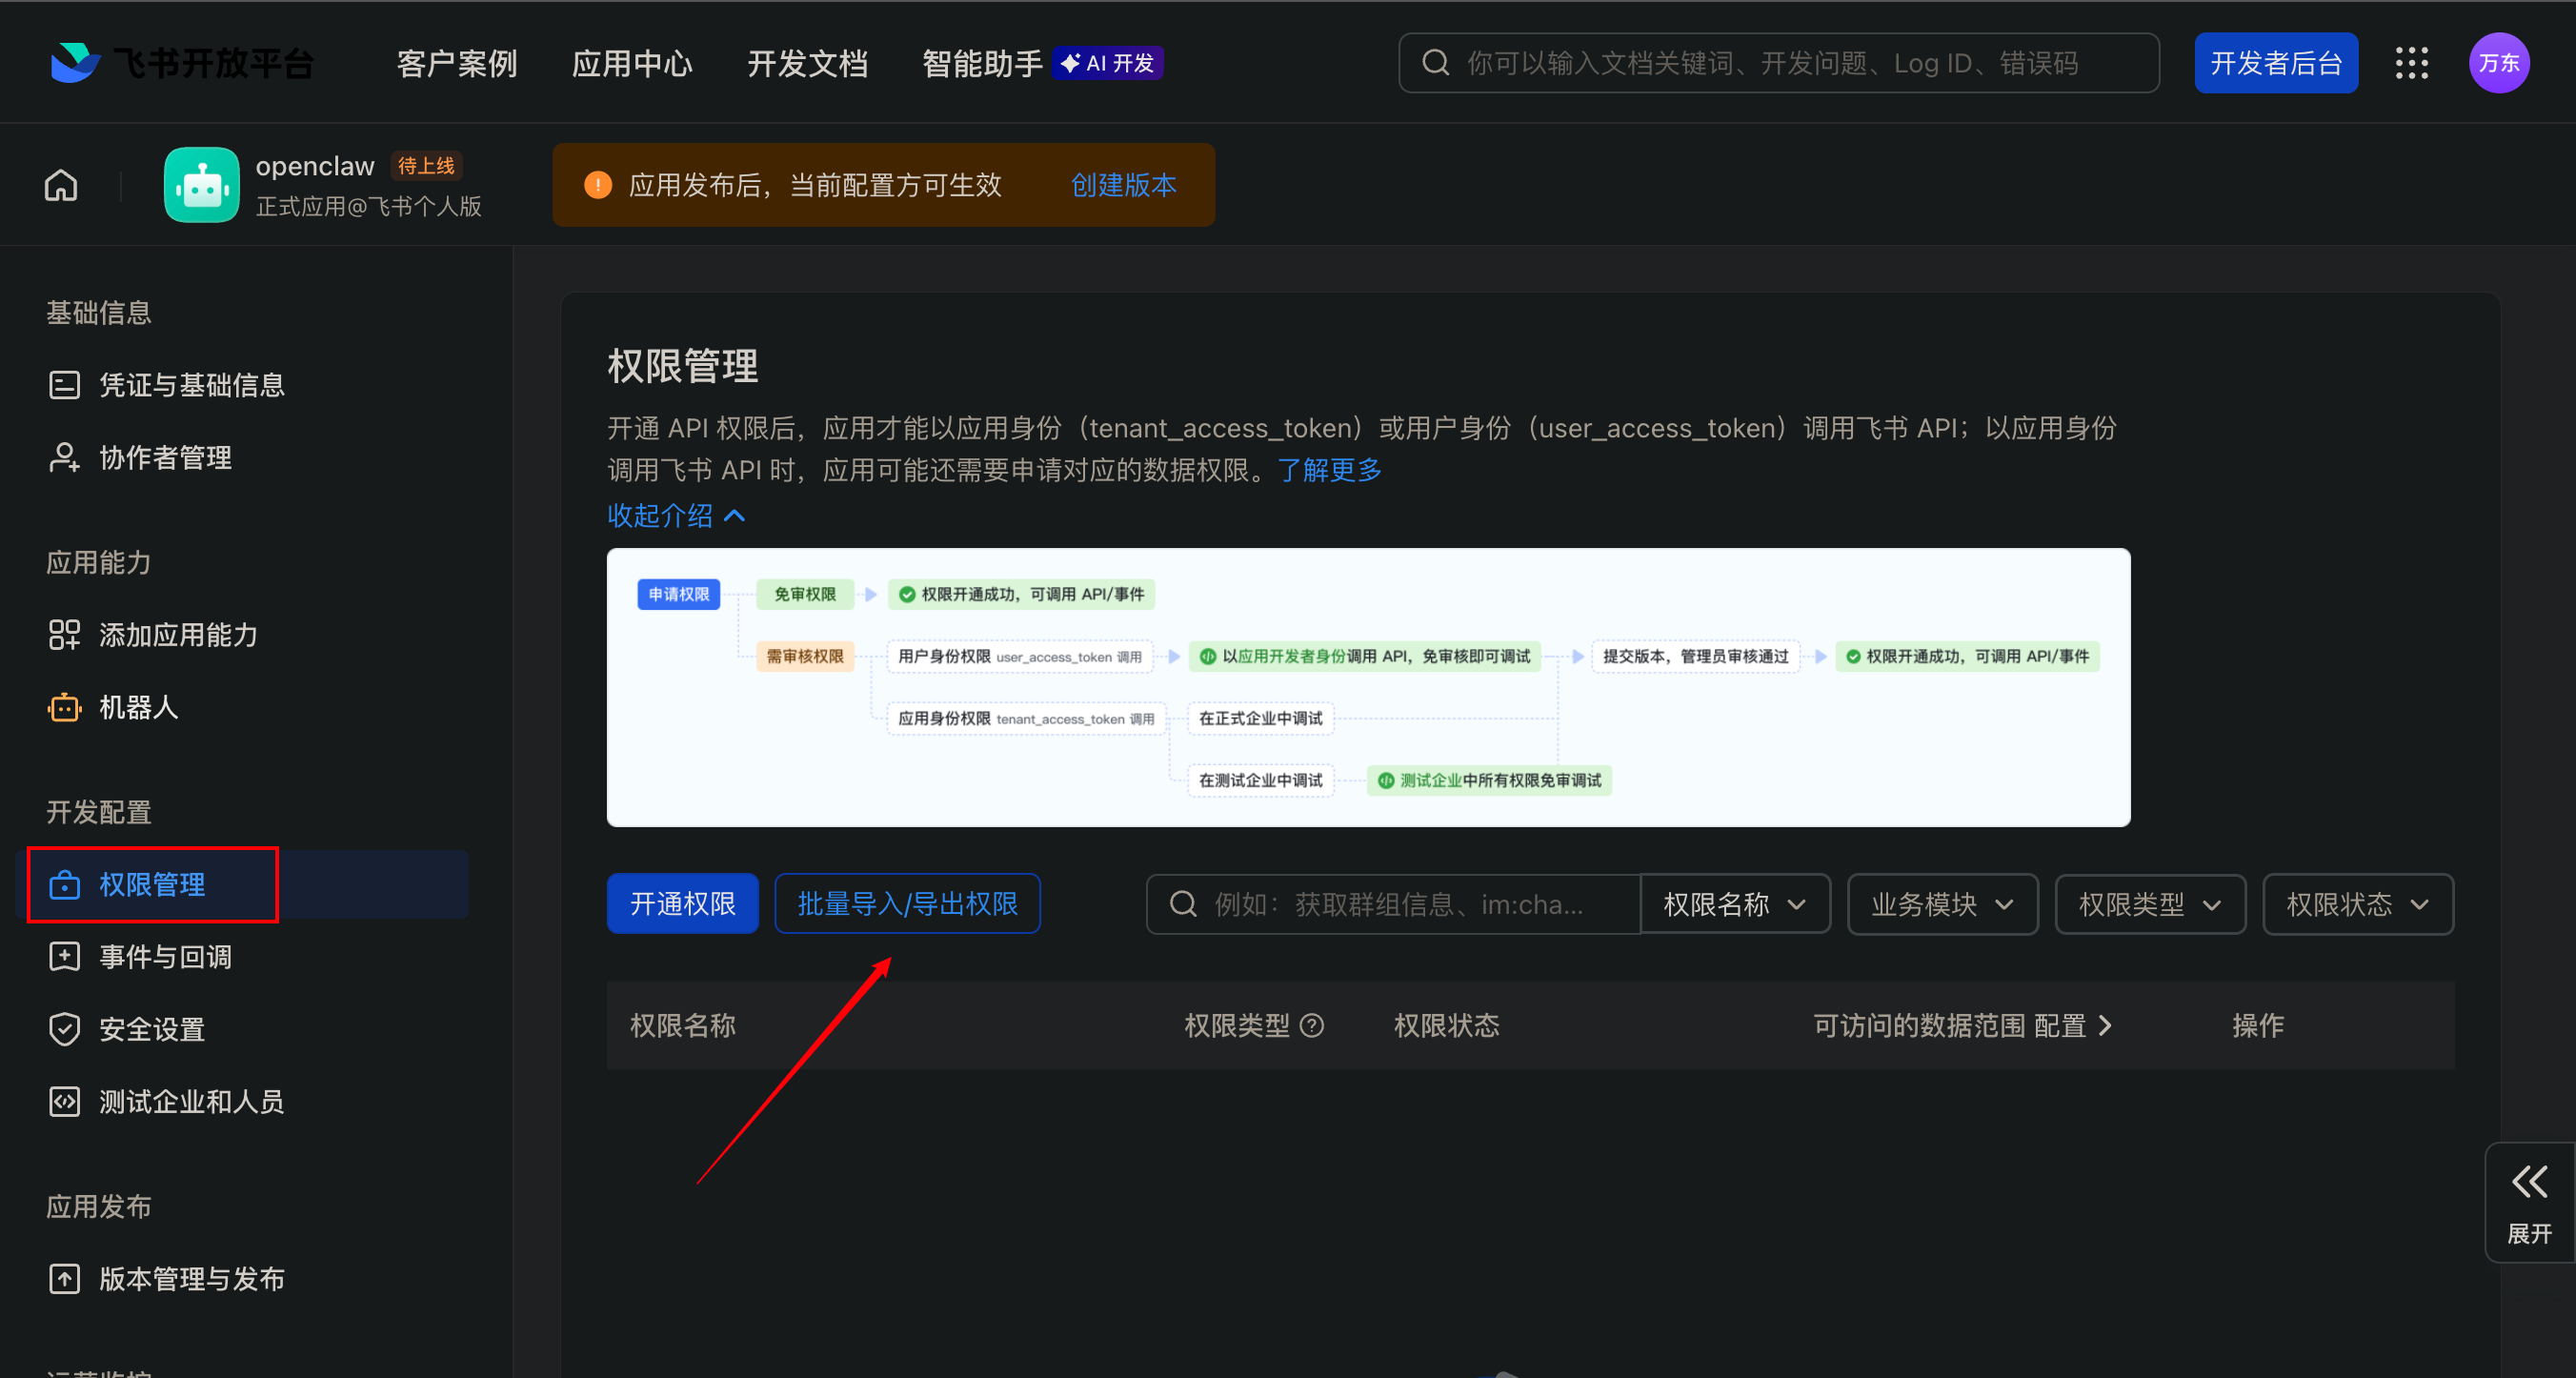Click the openclaw robot app icon
Screen dimensions: 2576x1378
pos(202,185)
